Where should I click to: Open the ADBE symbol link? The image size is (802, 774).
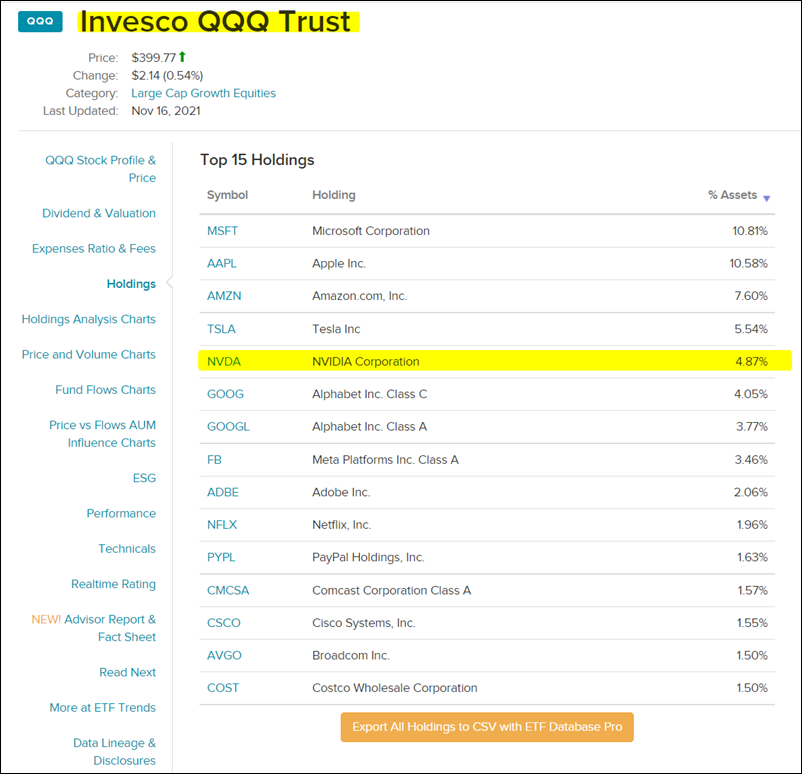[x=222, y=492]
